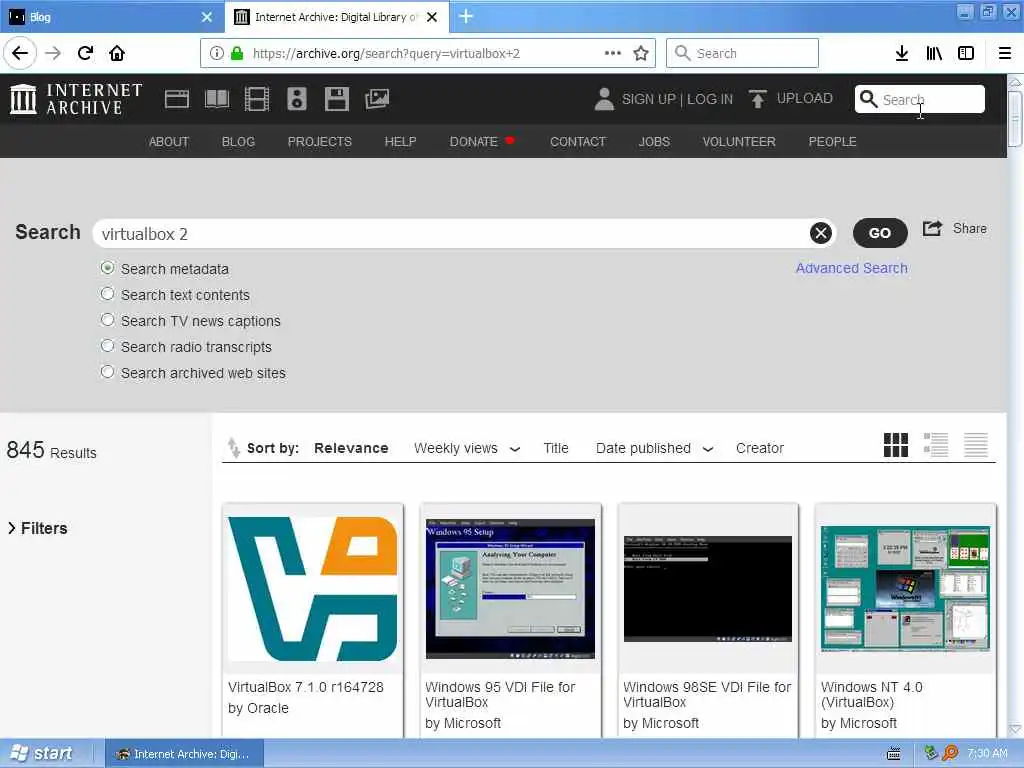Click the user avatar icon beside Sign Up

coord(604,99)
